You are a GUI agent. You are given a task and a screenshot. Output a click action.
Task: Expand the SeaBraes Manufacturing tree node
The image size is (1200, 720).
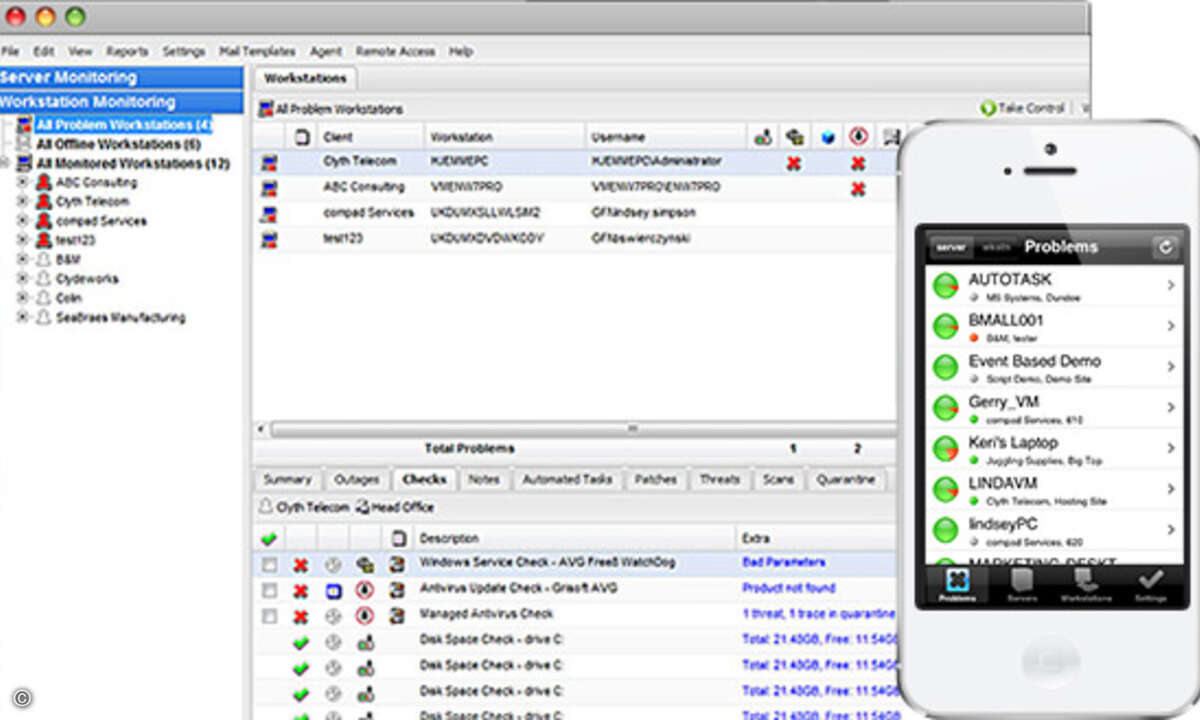(23, 318)
